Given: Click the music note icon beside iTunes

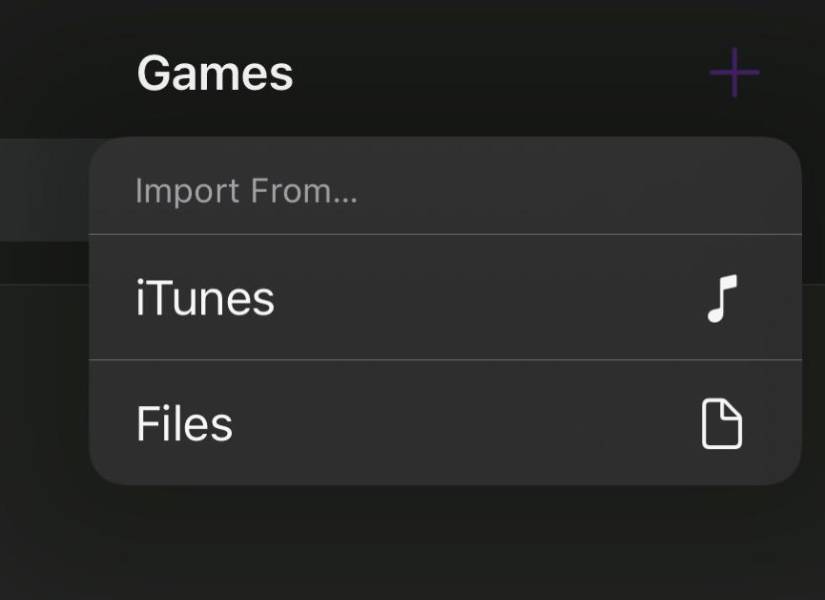Looking at the screenshot, I should pyautogui.click(x=721, y=298).
